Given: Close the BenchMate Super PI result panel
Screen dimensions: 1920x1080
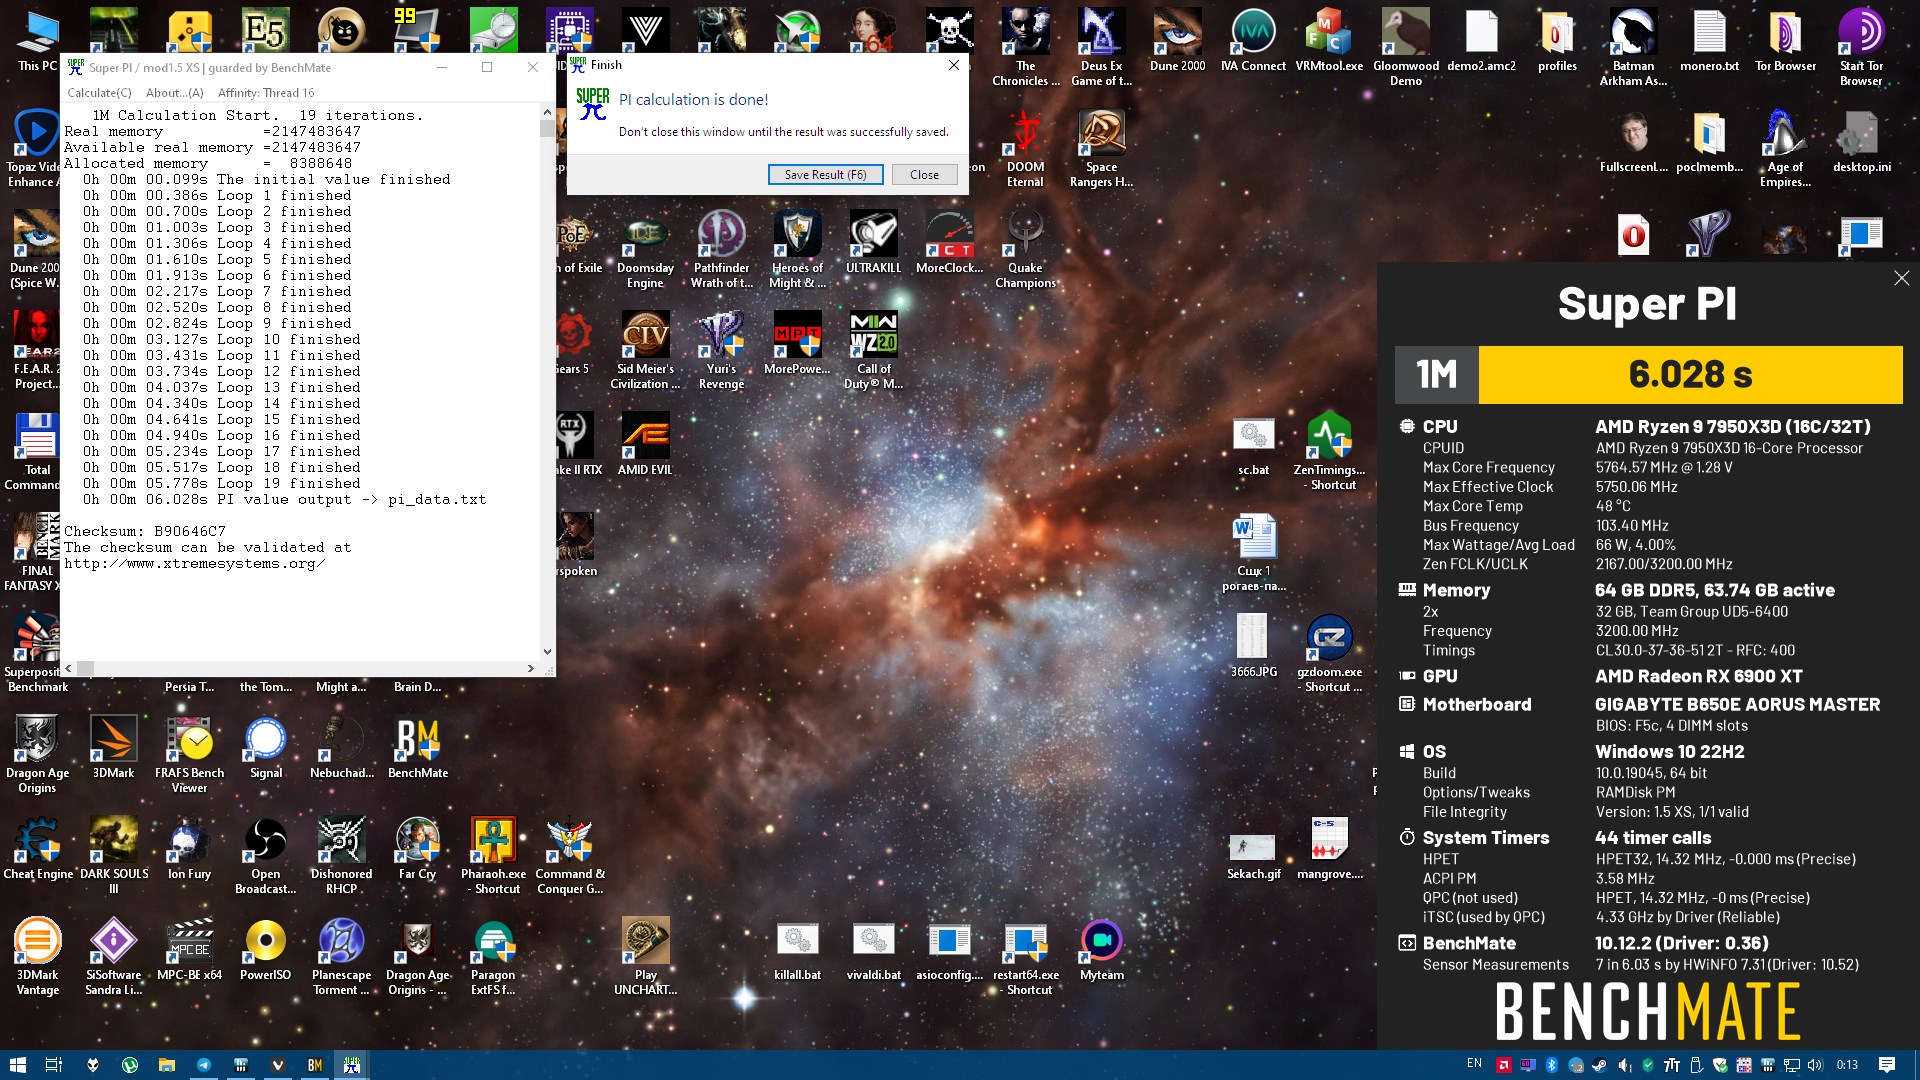Looking at the screenshot, I should point(1901,278).
